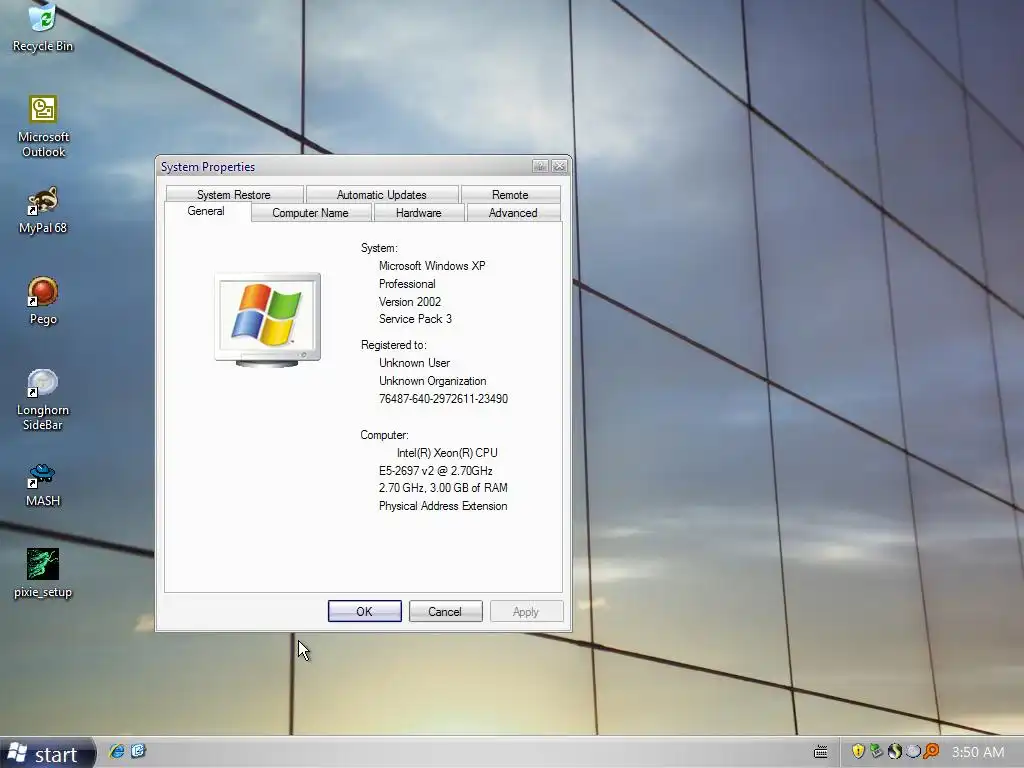Open the Start menu

tap(47, 754)
